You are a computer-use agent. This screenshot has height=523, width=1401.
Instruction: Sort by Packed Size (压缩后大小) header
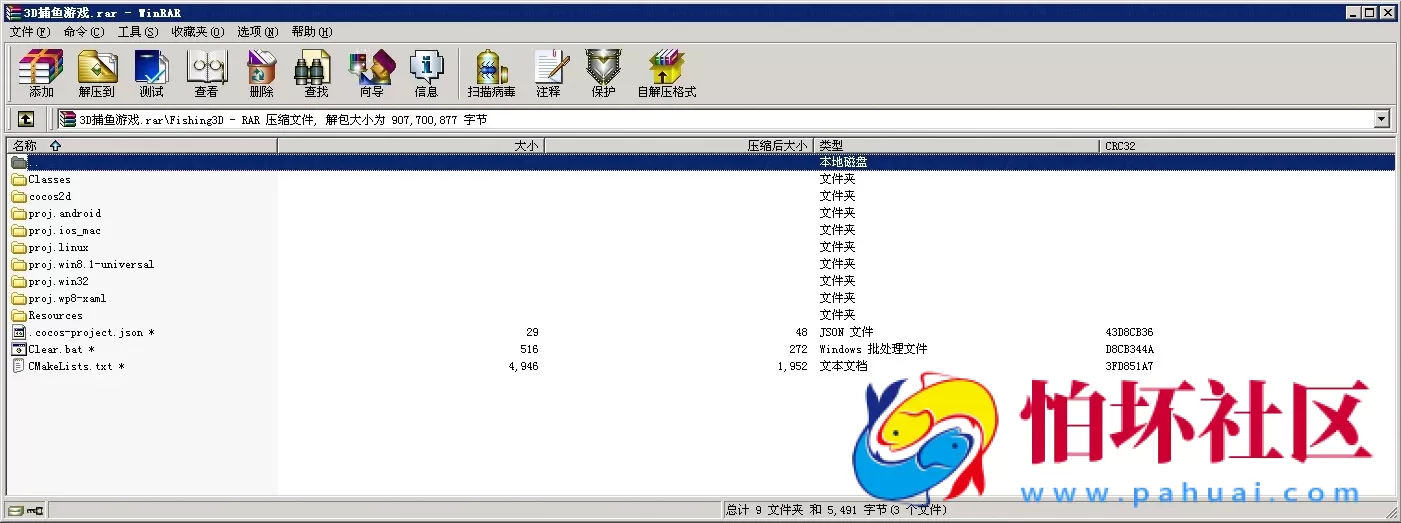click(x=679, y=145)
